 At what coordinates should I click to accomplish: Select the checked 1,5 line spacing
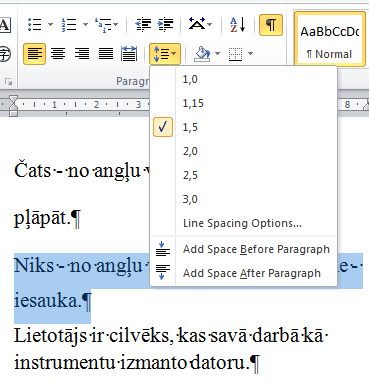pos(244,127)
